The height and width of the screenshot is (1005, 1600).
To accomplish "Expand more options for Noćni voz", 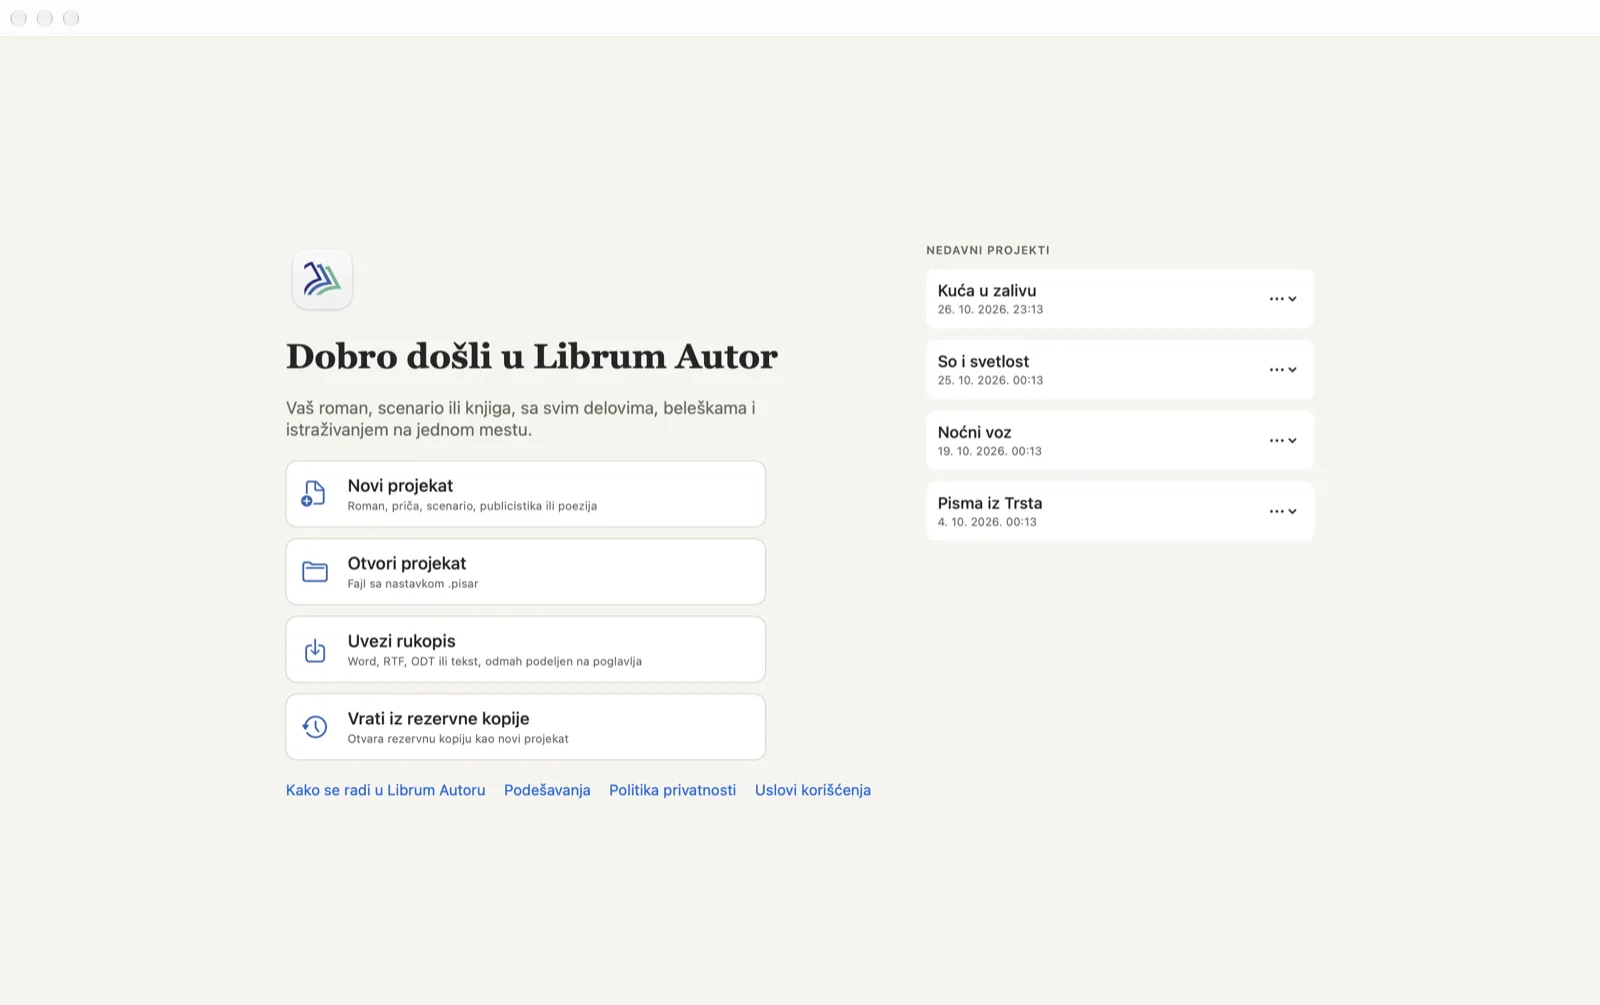I will [x=1283, y=441].
